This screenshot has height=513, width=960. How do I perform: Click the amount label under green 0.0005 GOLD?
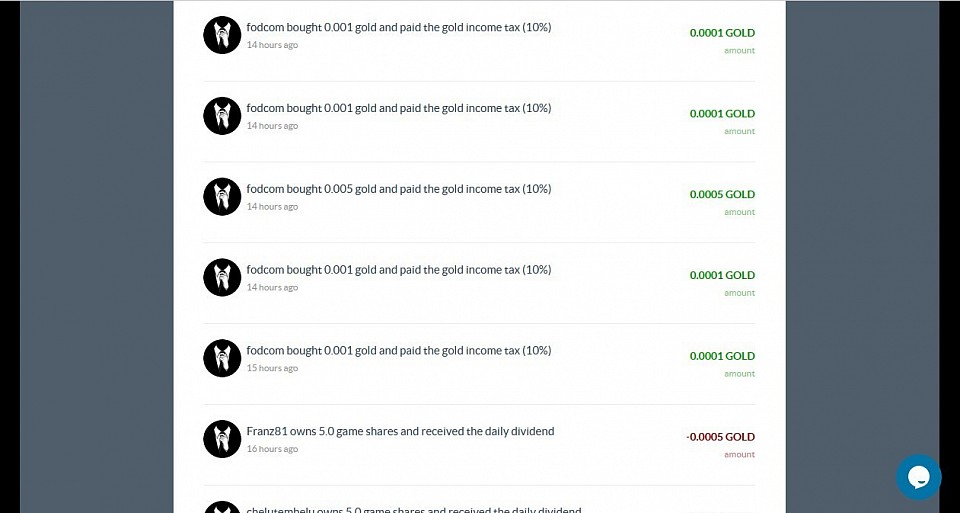739,212
